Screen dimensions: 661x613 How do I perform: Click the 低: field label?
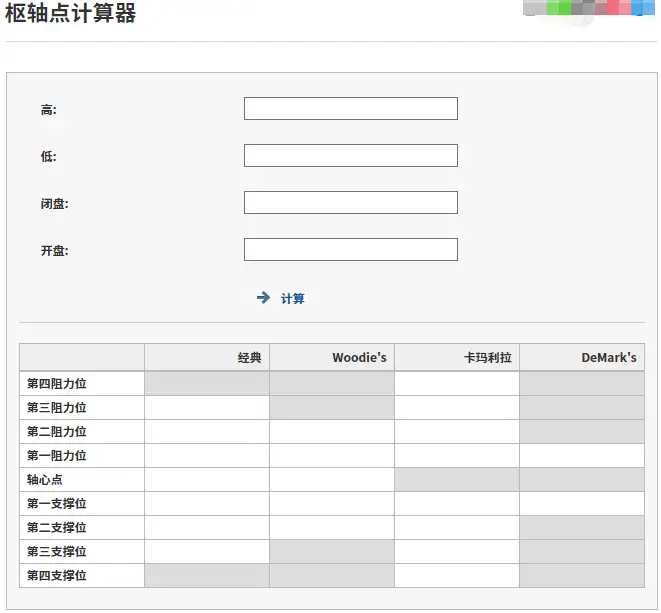click(x=48, y=157)
